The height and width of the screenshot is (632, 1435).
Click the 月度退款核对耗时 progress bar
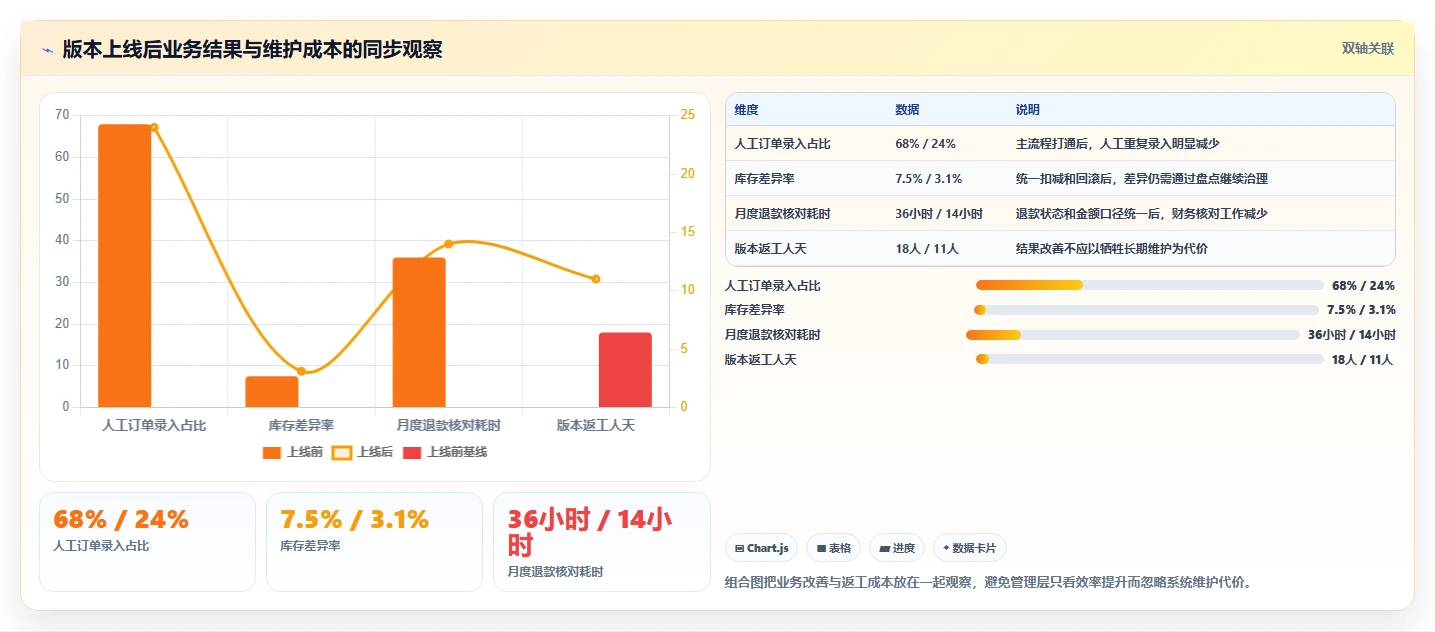pyautogui.click(x=1133, y=334)
